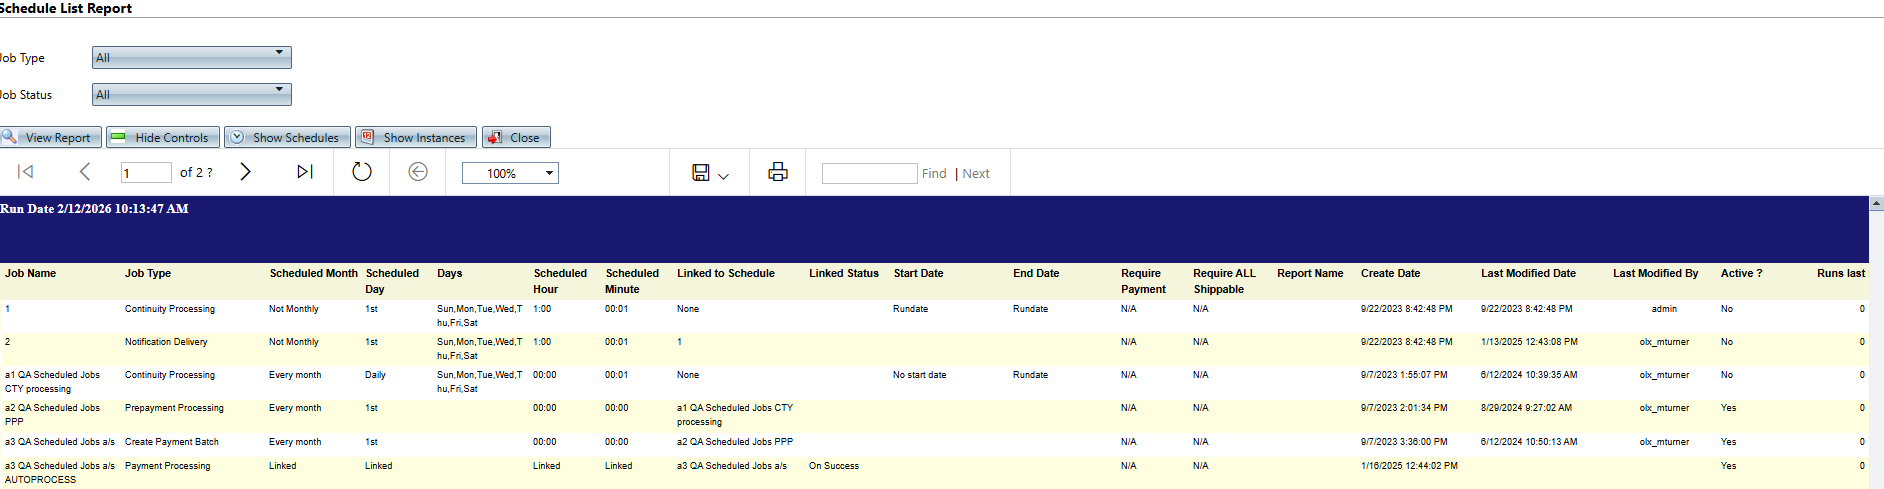Image resolution: width=1884 pixels, height=489 pixels.
Task: Click the report's vertical scrollbar
Action: click(1876, 340)
